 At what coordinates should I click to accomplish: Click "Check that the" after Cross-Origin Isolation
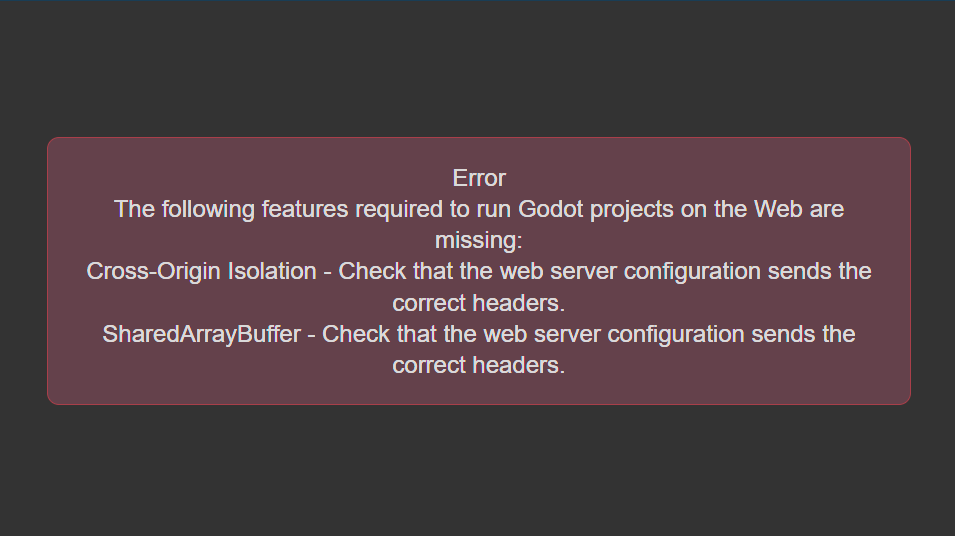[416, 272]
